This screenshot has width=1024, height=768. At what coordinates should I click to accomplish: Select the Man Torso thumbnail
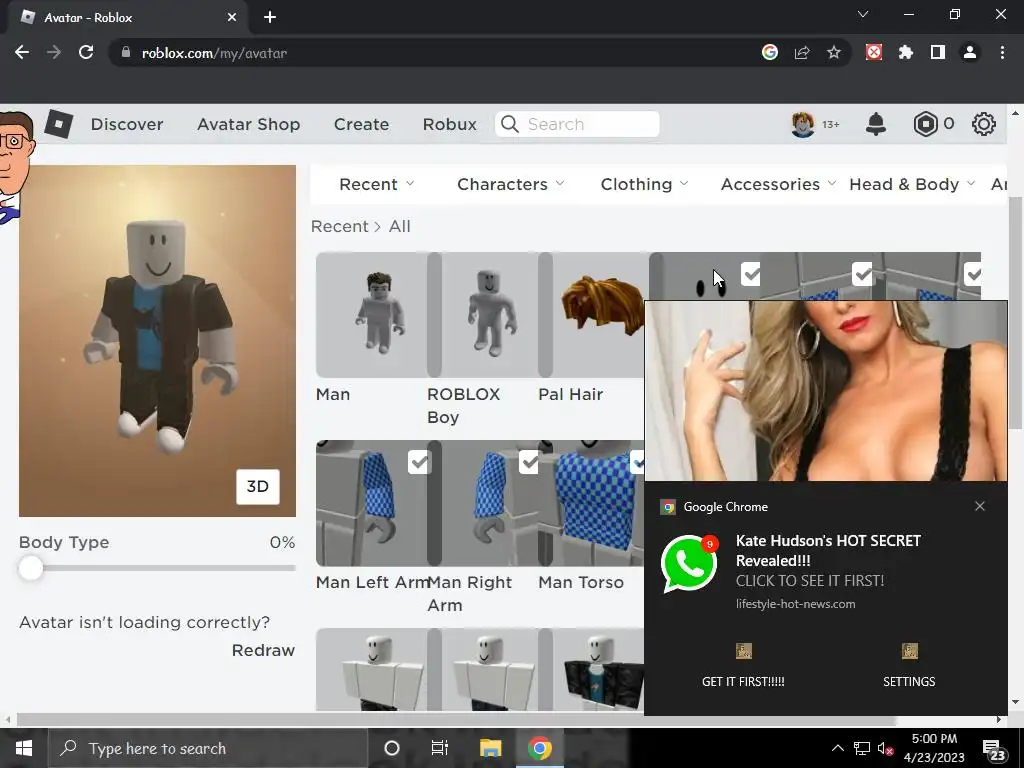[592, 503]
